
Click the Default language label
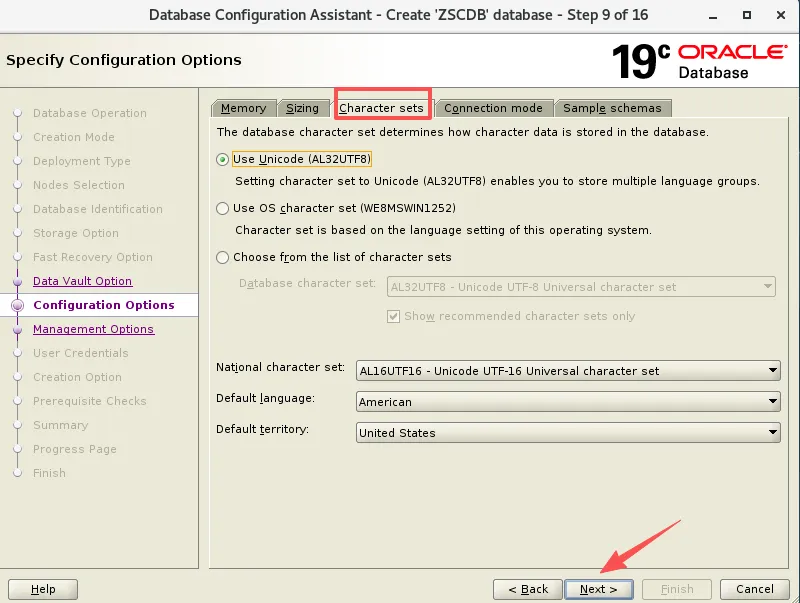coord(265,398)
